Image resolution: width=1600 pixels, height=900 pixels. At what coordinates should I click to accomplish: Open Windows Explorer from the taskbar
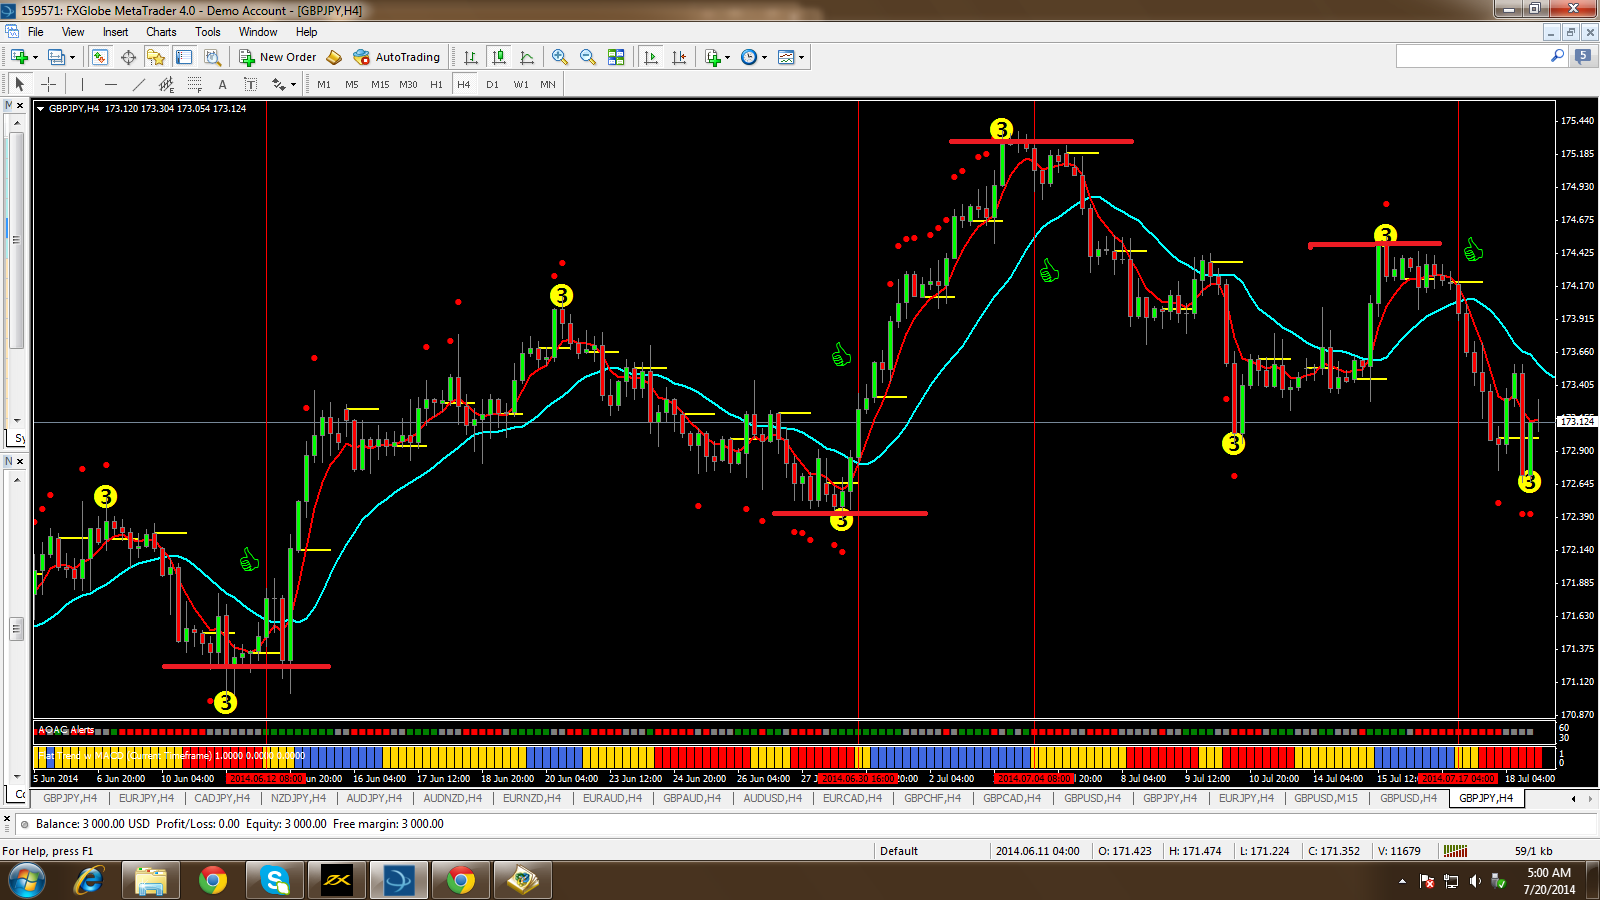pyautogui.click(x=150, y=880)
